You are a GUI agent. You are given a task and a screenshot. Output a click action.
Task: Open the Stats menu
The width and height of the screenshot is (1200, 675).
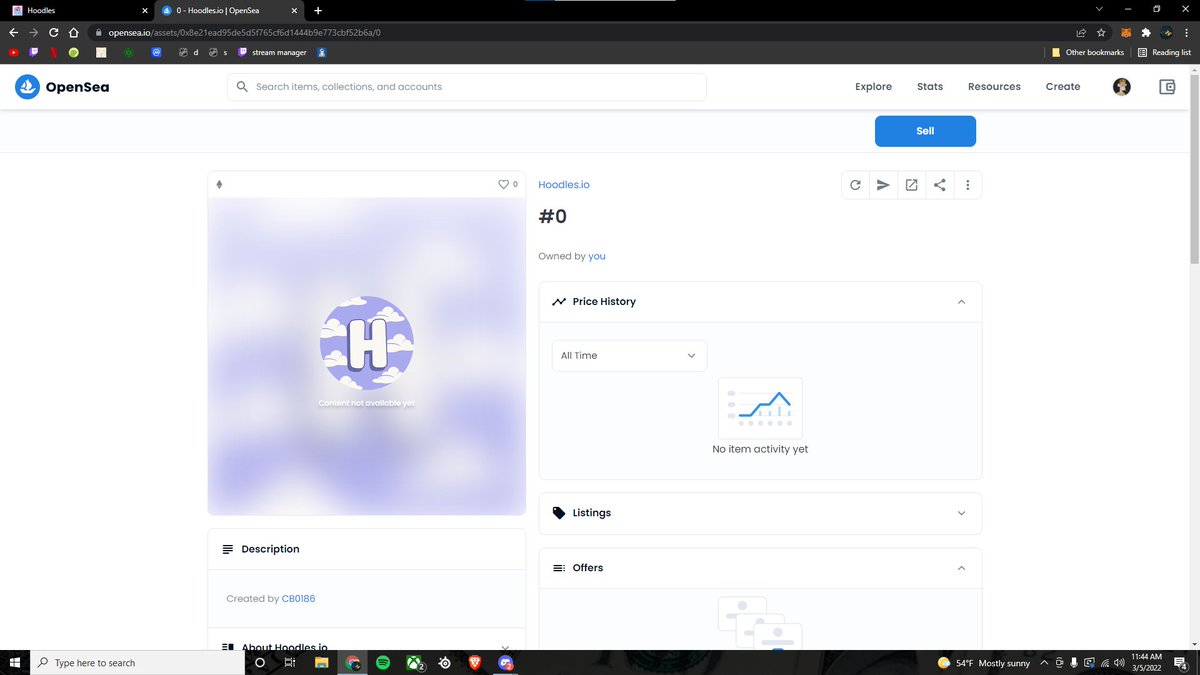point(930,87)
